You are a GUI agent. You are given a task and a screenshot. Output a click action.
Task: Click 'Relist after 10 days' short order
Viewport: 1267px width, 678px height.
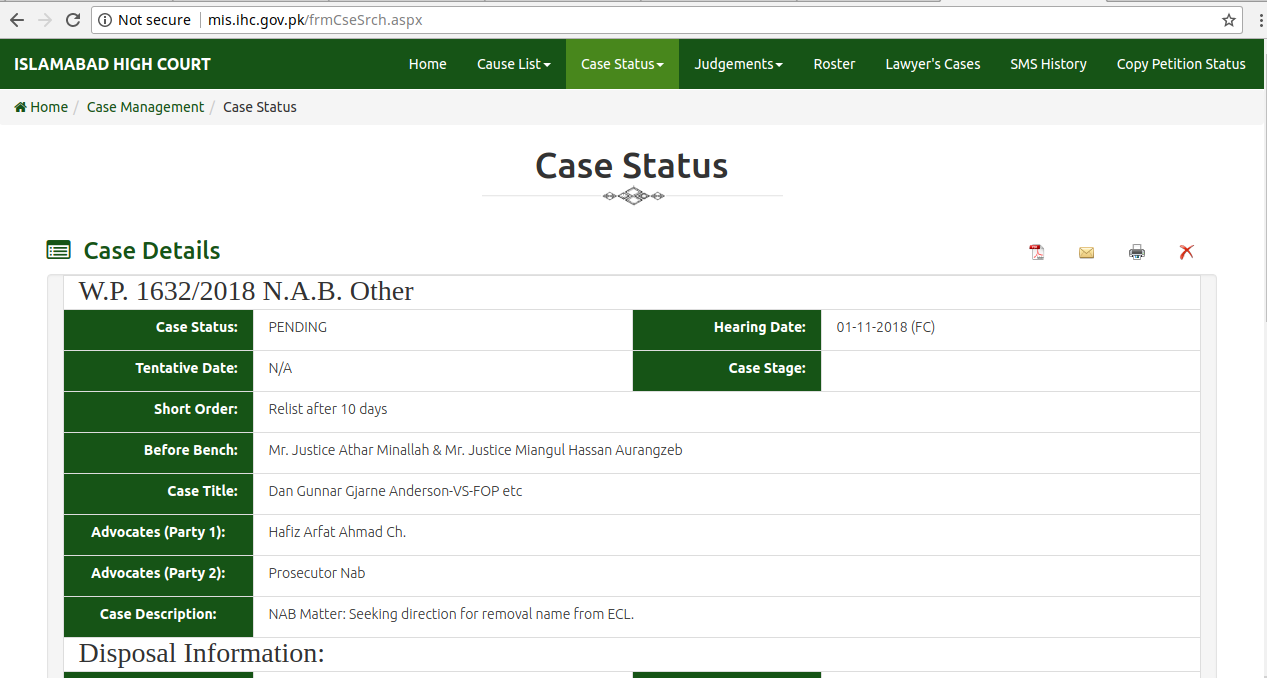(328, 409)
